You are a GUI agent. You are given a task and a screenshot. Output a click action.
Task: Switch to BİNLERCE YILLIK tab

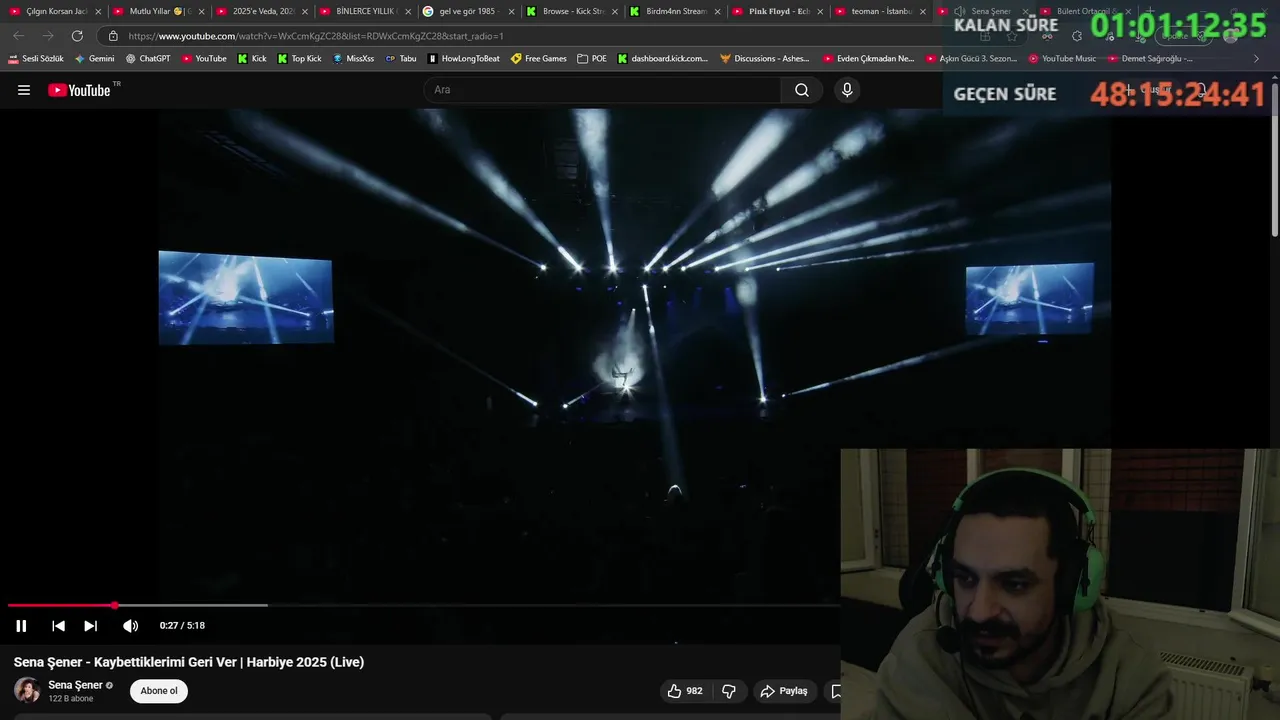tap(365, 11)
